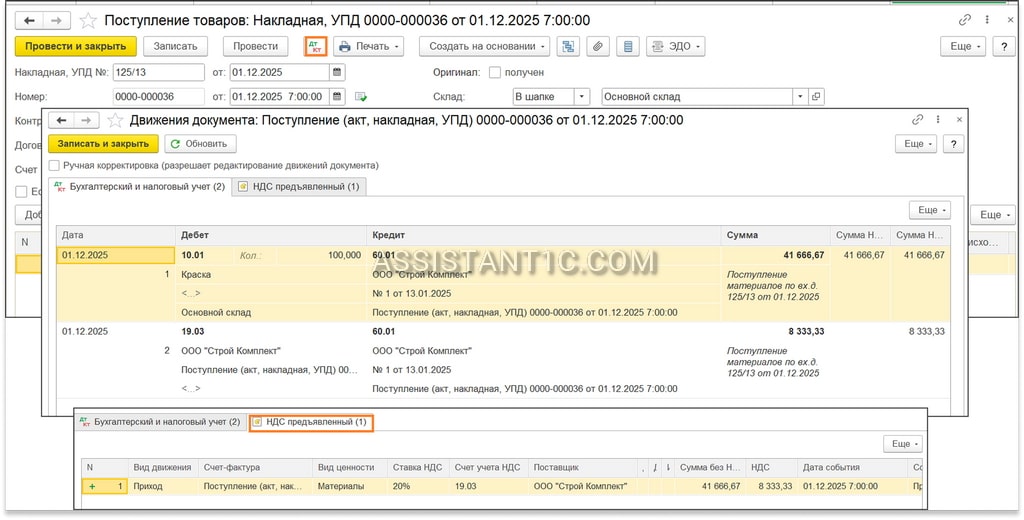The height and width of the screenshot is (520, 1024).
Task: Click Кредит column header
Action: pos(544,235)
